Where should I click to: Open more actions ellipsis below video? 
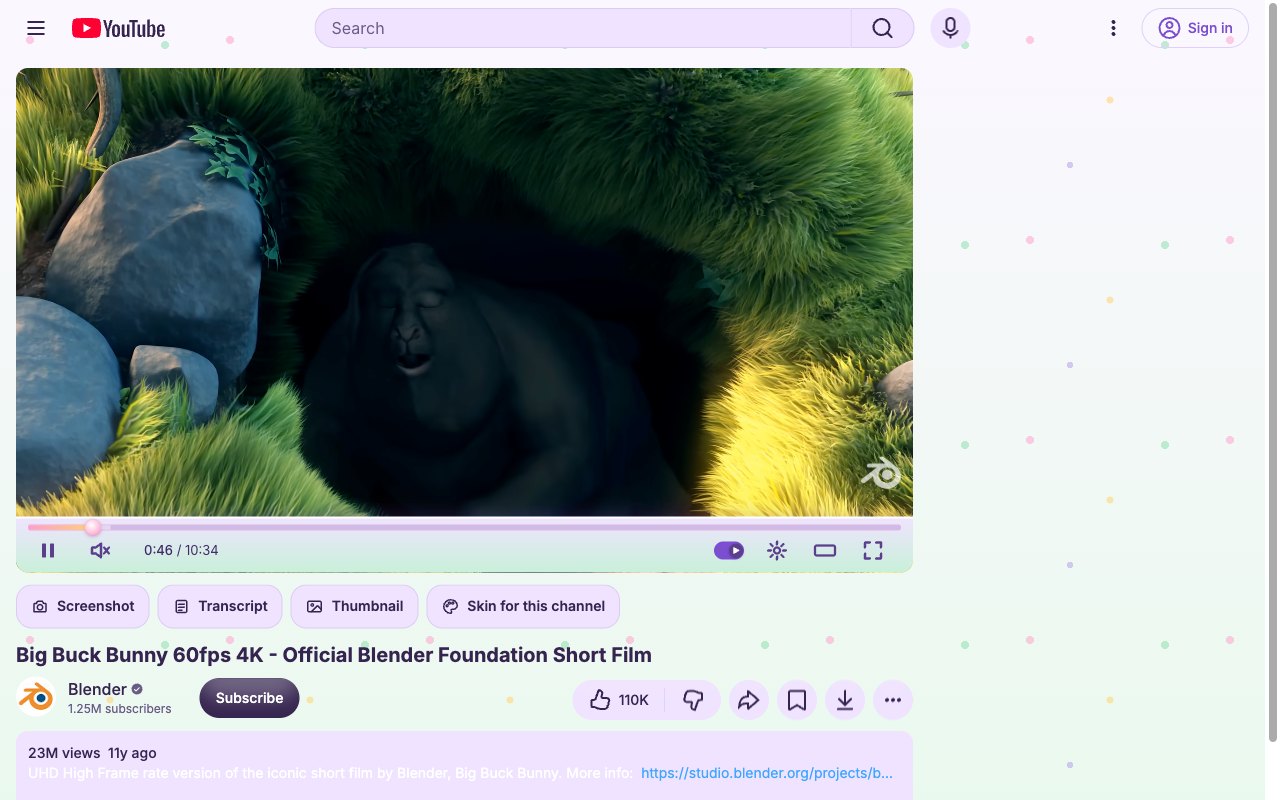[x=893, y=700]
